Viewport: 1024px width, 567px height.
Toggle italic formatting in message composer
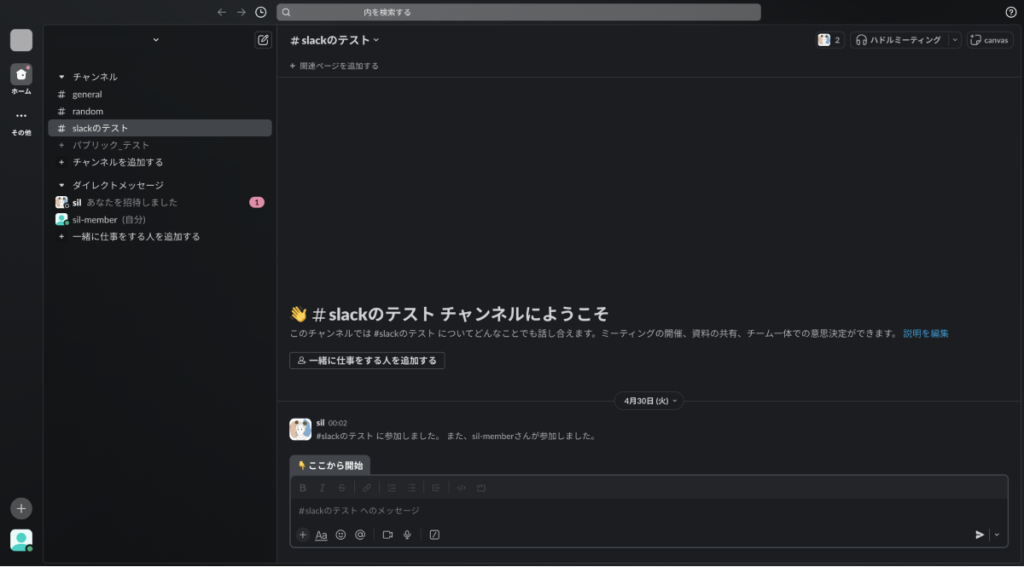coord(322,488)
